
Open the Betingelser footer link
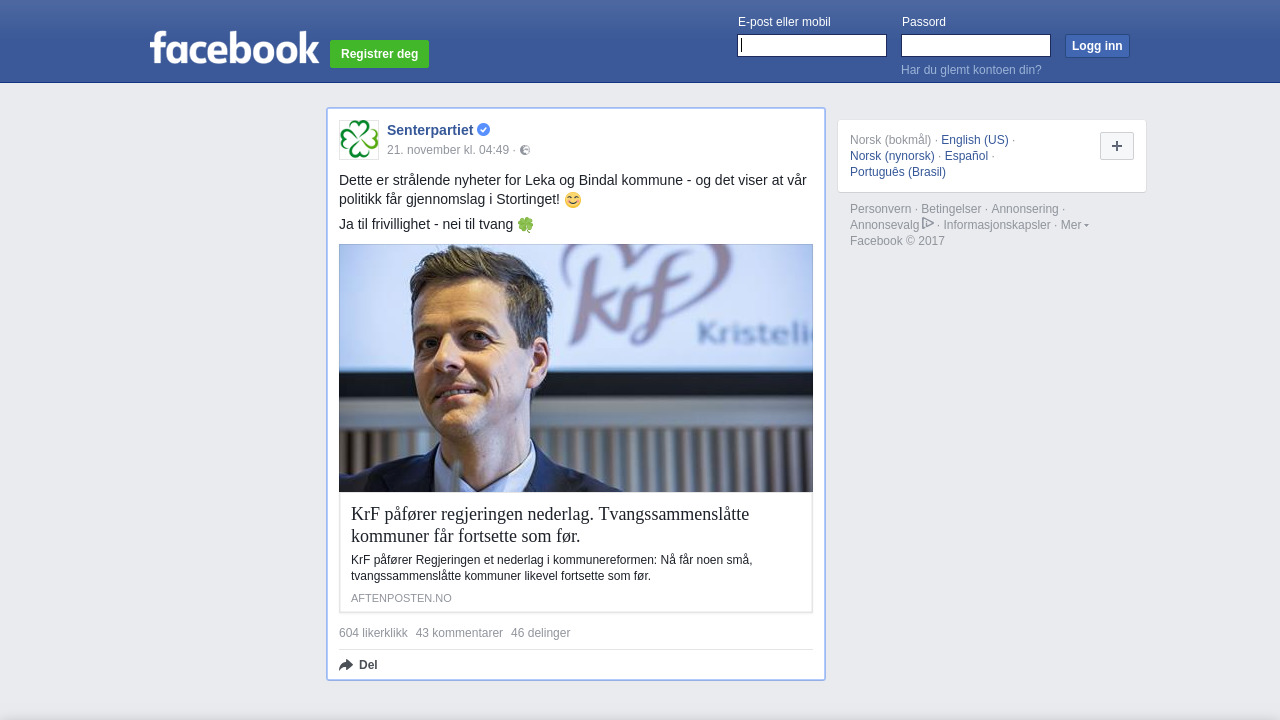(x=951, y=209)
